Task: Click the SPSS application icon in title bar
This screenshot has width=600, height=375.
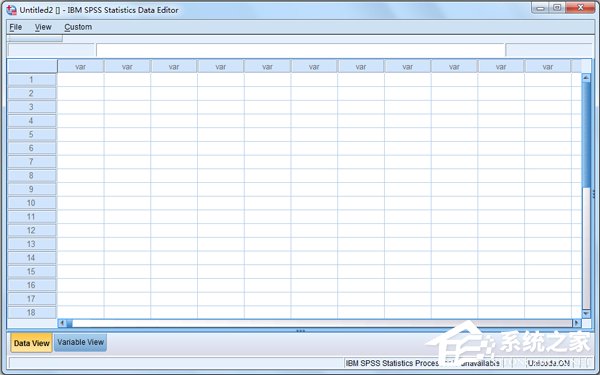Action: [x=12, y=10]
